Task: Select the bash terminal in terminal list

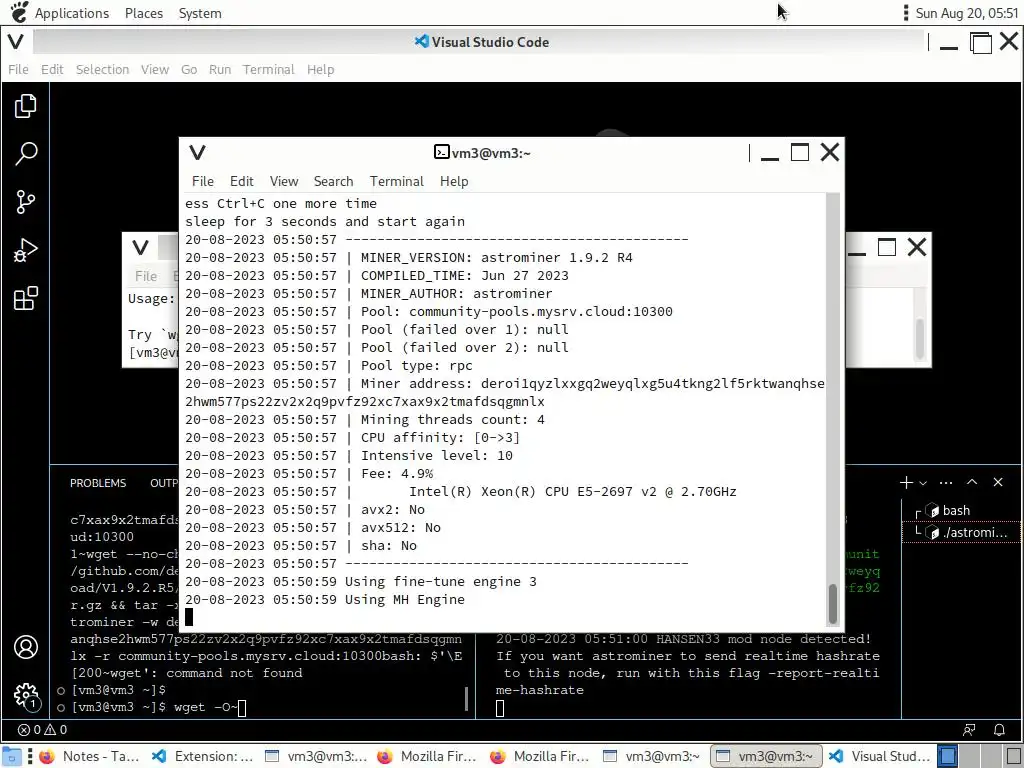Action: 961,511
